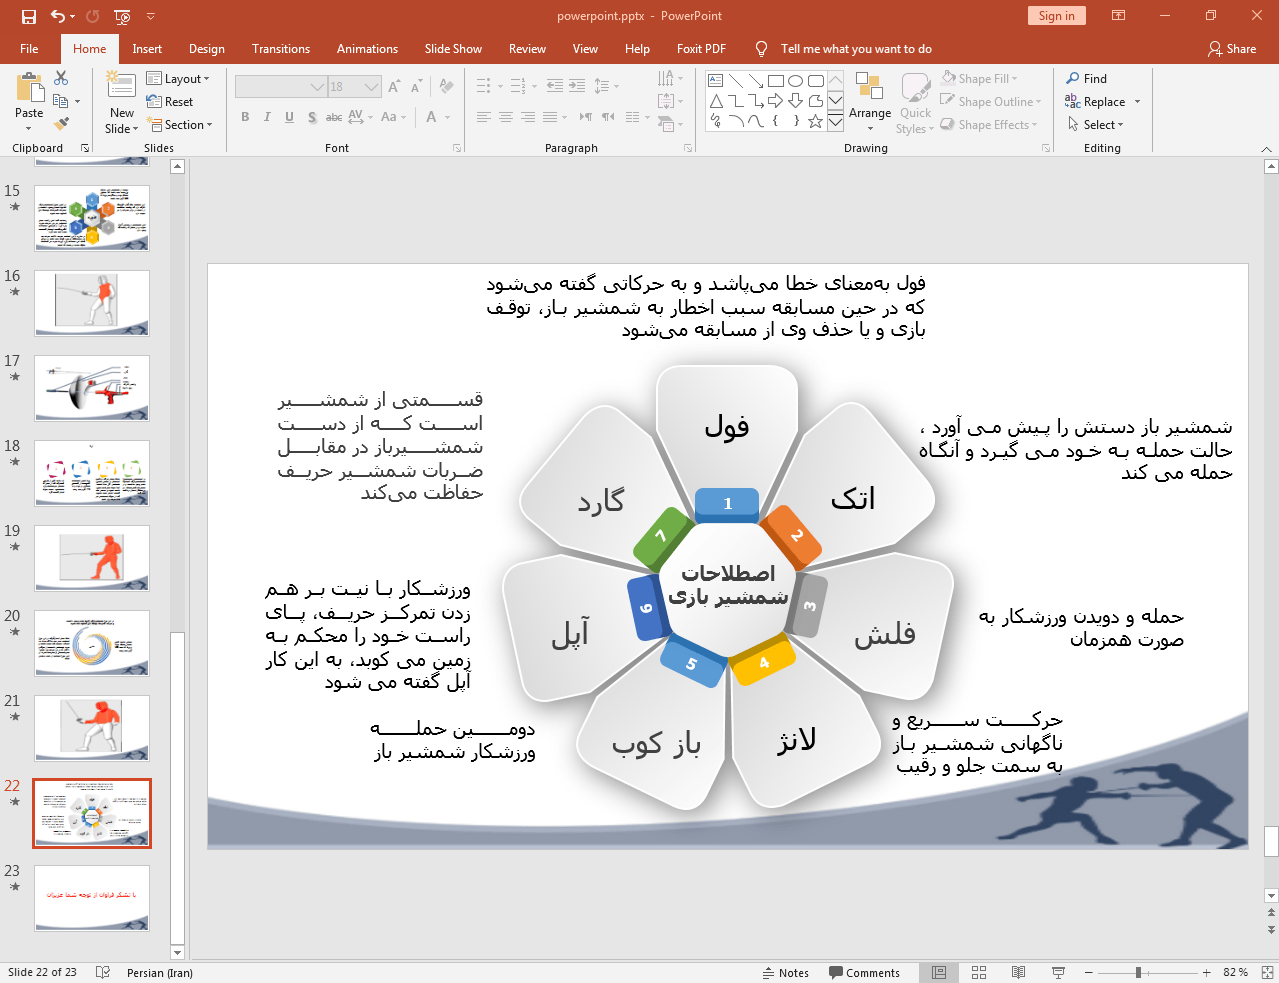The height and width of the screenshot is (983, 1279).
Task: Apply text shadow formatting
Action: coord(312,117)
